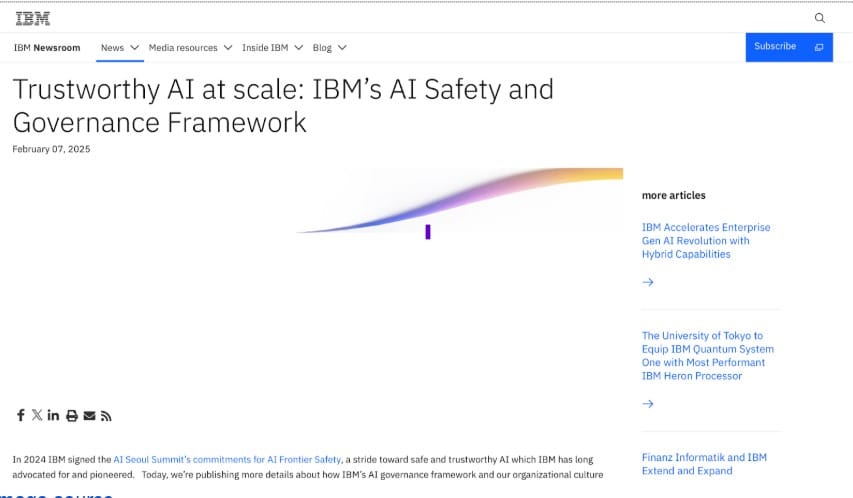
Task: Click arrow under IBM Accelerates Enterprise article
Action: 648,282
